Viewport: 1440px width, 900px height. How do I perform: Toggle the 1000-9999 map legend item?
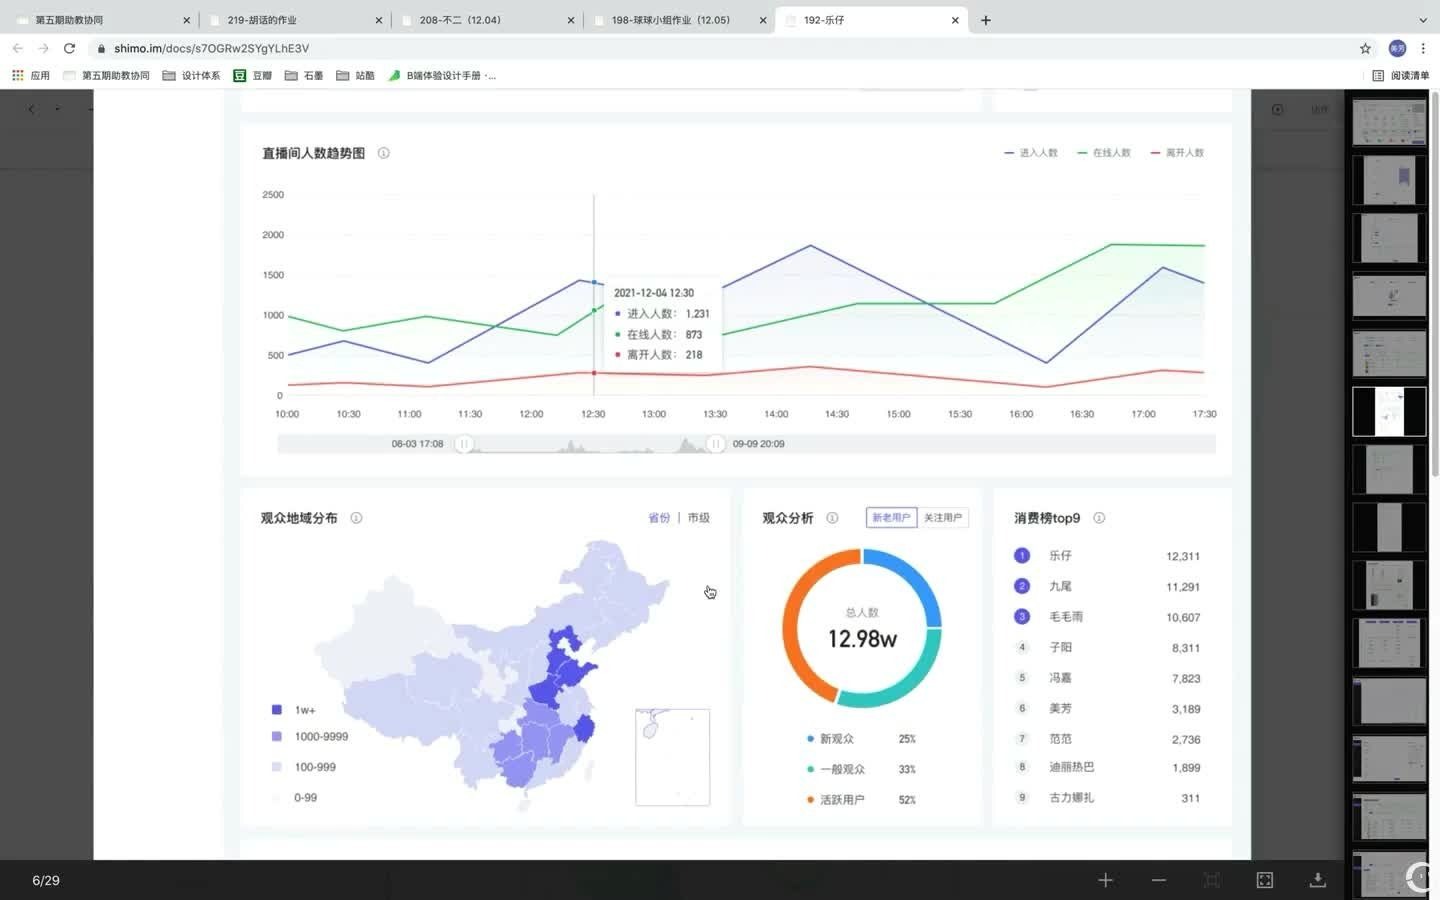310,737
